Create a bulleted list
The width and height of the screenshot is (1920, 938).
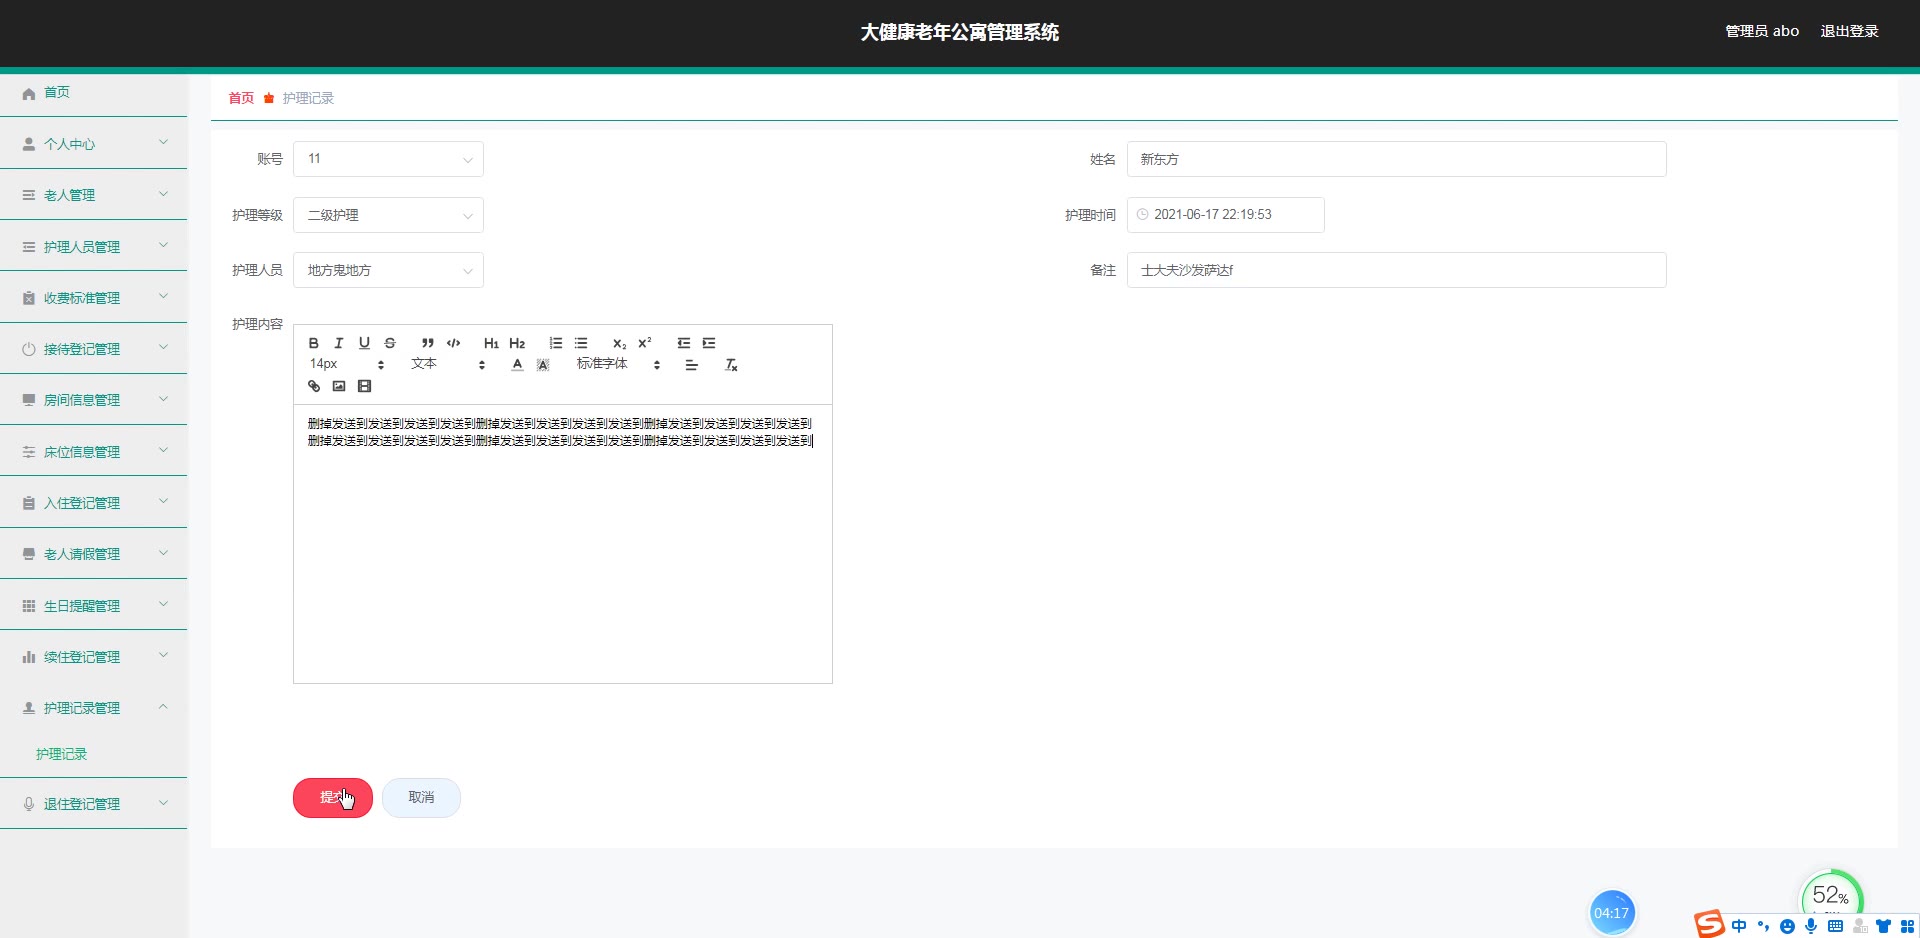point(581,343)
